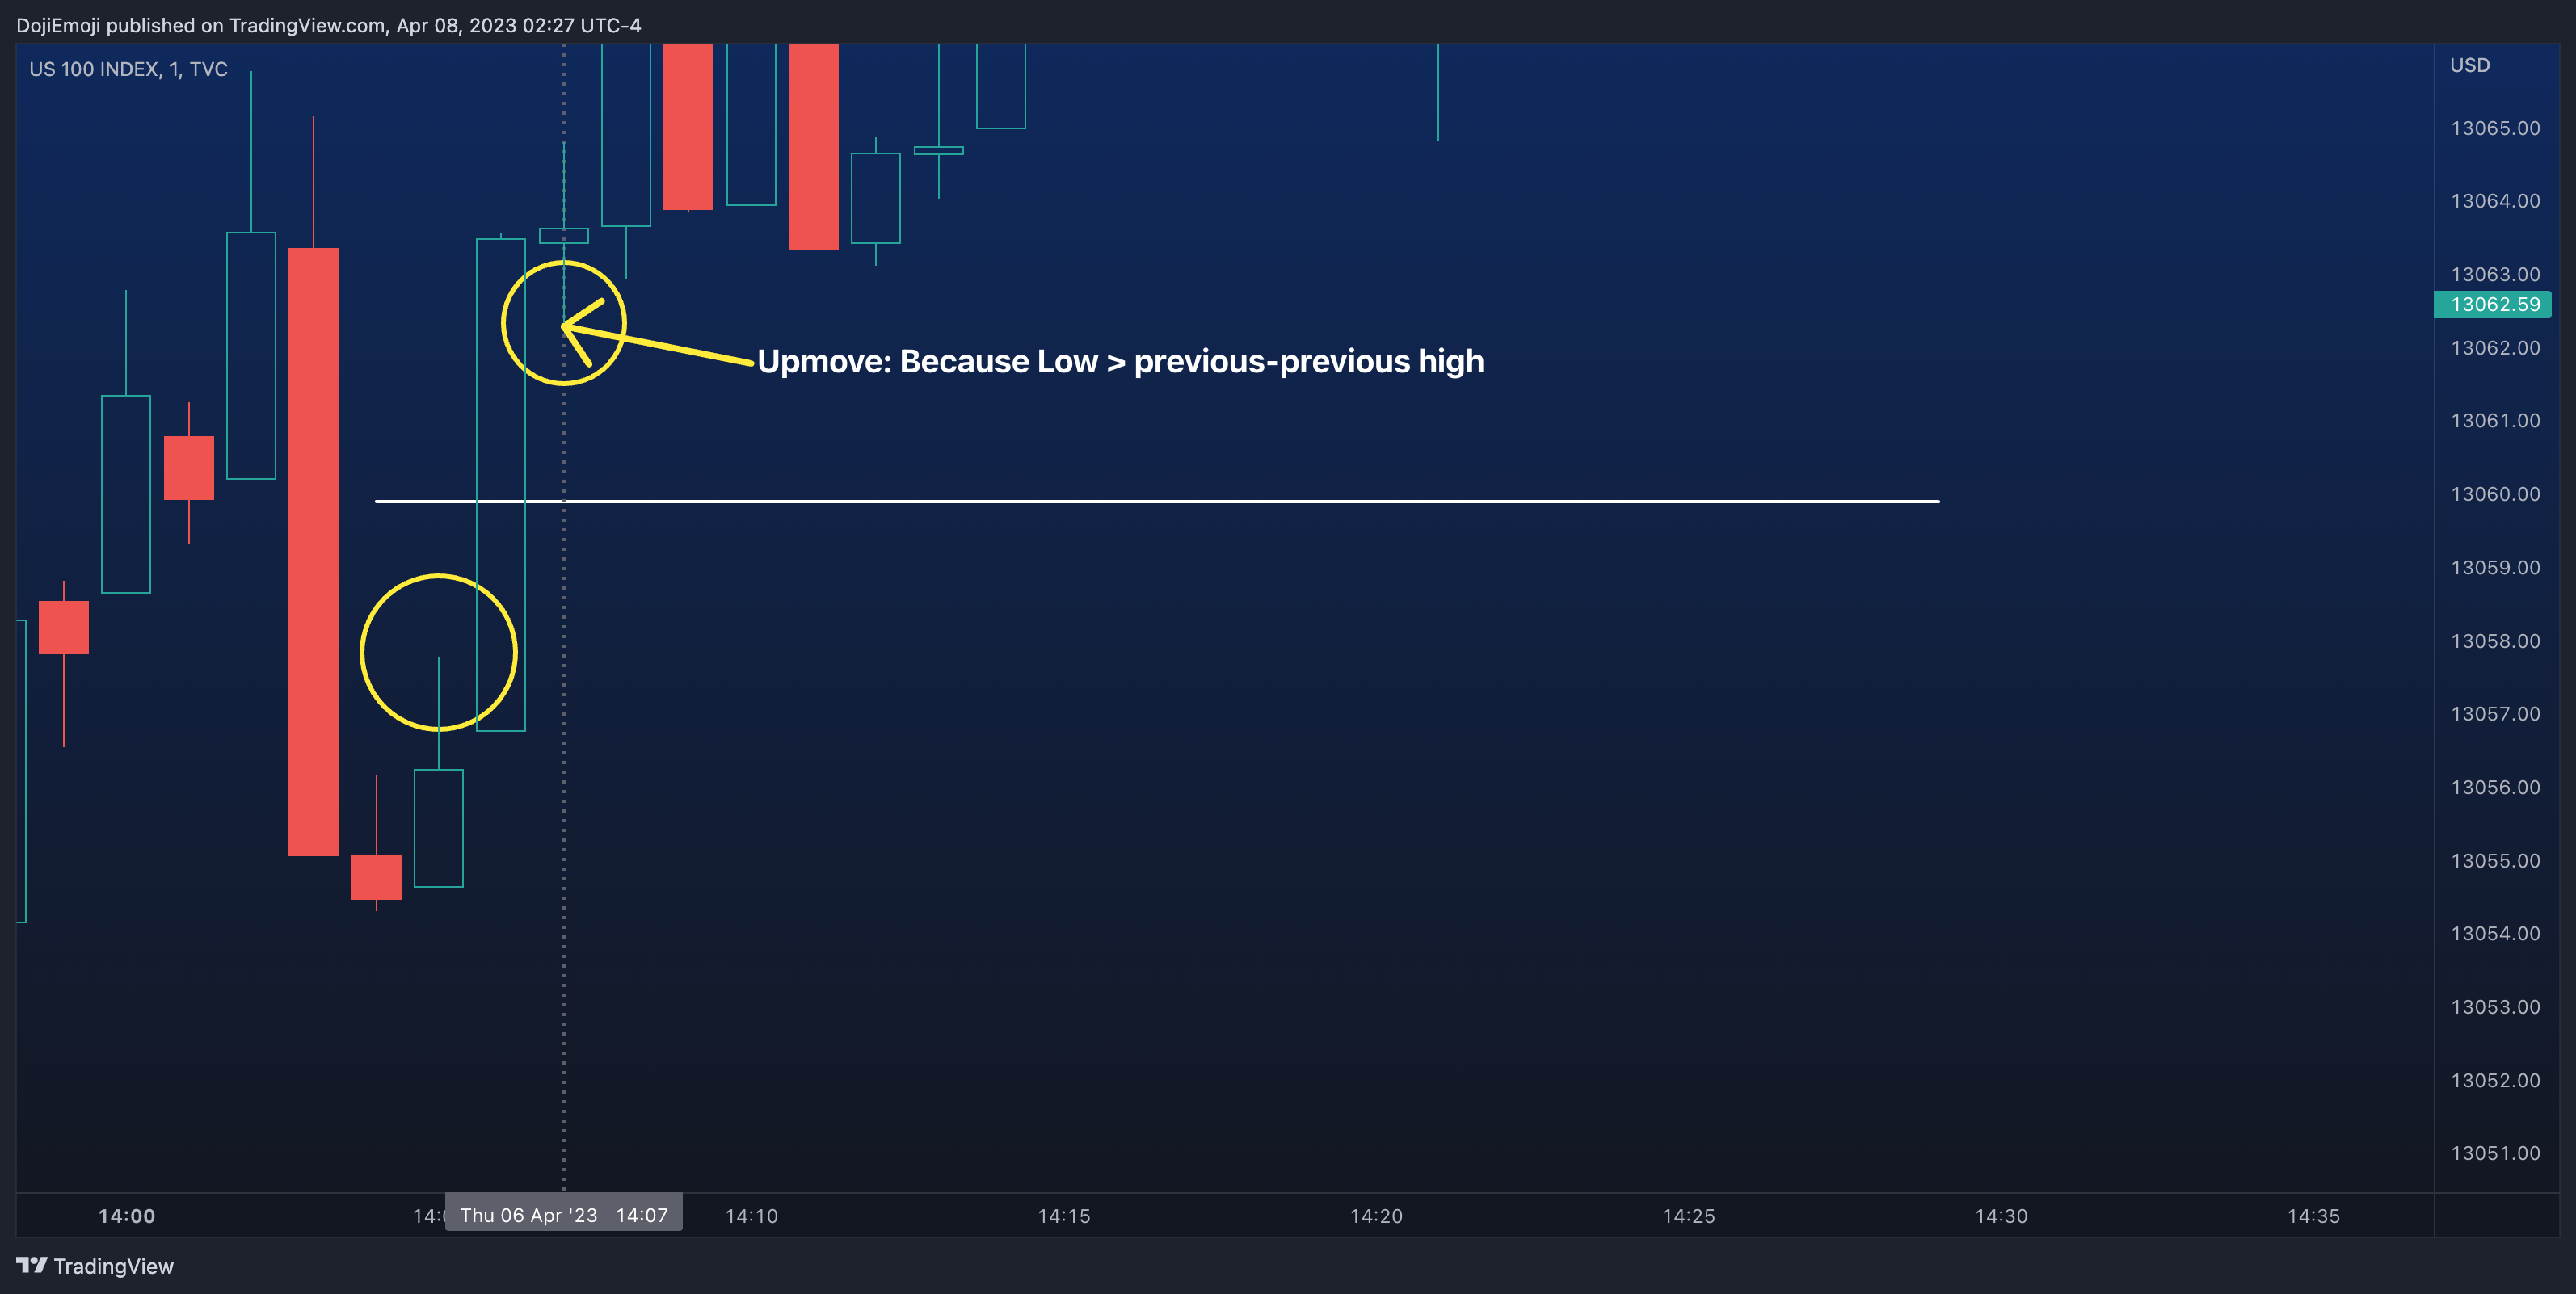Viewport: 2576px width, 1294px height.
Task: Click the 13054.00 price axis label
Action: [x=2495, y=934]
